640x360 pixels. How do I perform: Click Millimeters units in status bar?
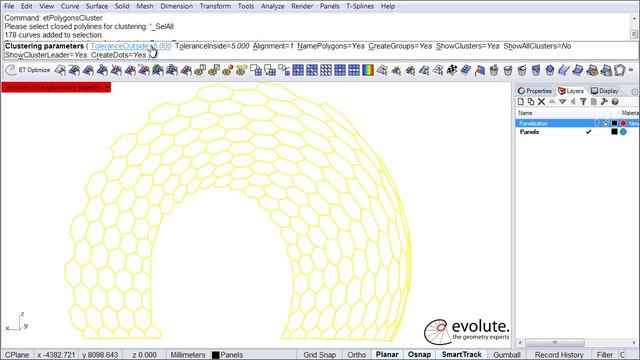coord(188,355)
